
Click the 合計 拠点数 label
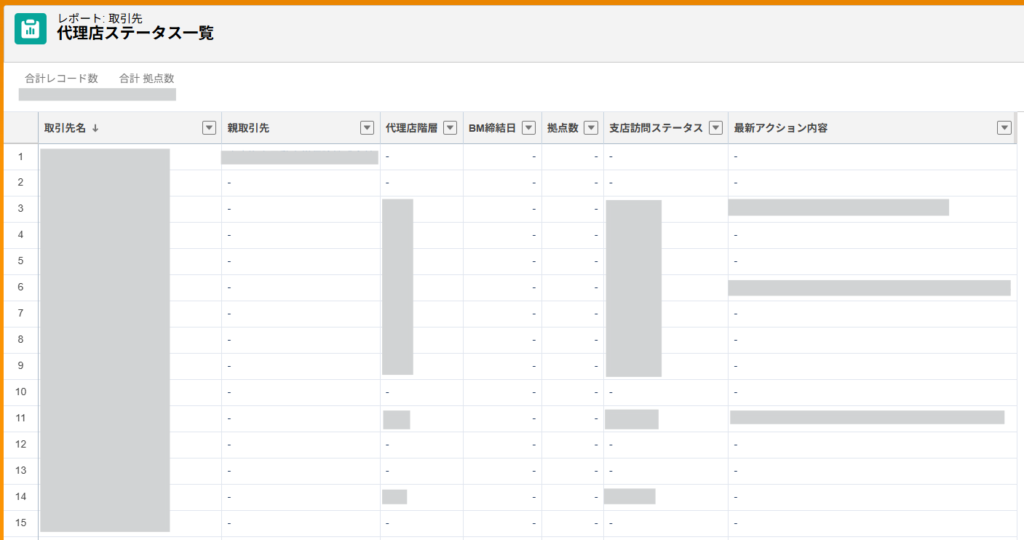point(146,78)
